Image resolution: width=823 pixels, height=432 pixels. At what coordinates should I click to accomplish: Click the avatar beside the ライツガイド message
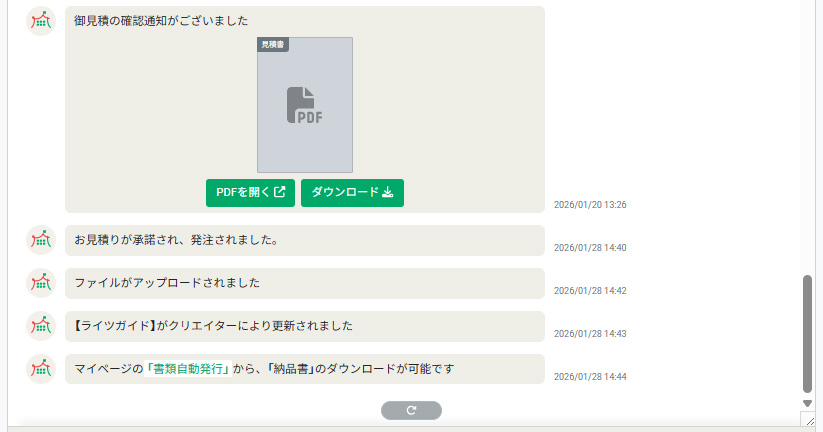click(x=41, y=326)
